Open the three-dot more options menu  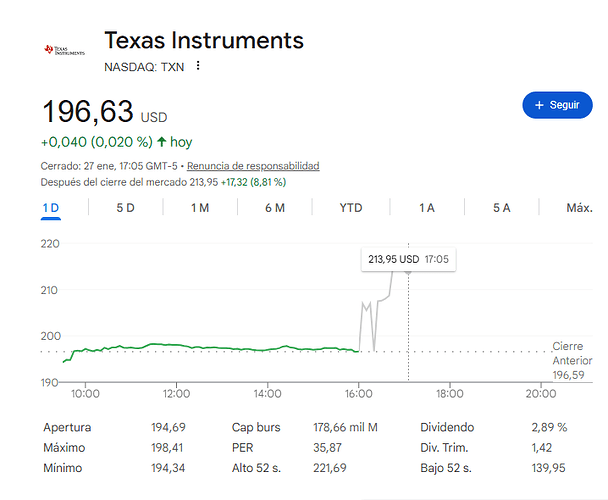(x=198, y=66)
